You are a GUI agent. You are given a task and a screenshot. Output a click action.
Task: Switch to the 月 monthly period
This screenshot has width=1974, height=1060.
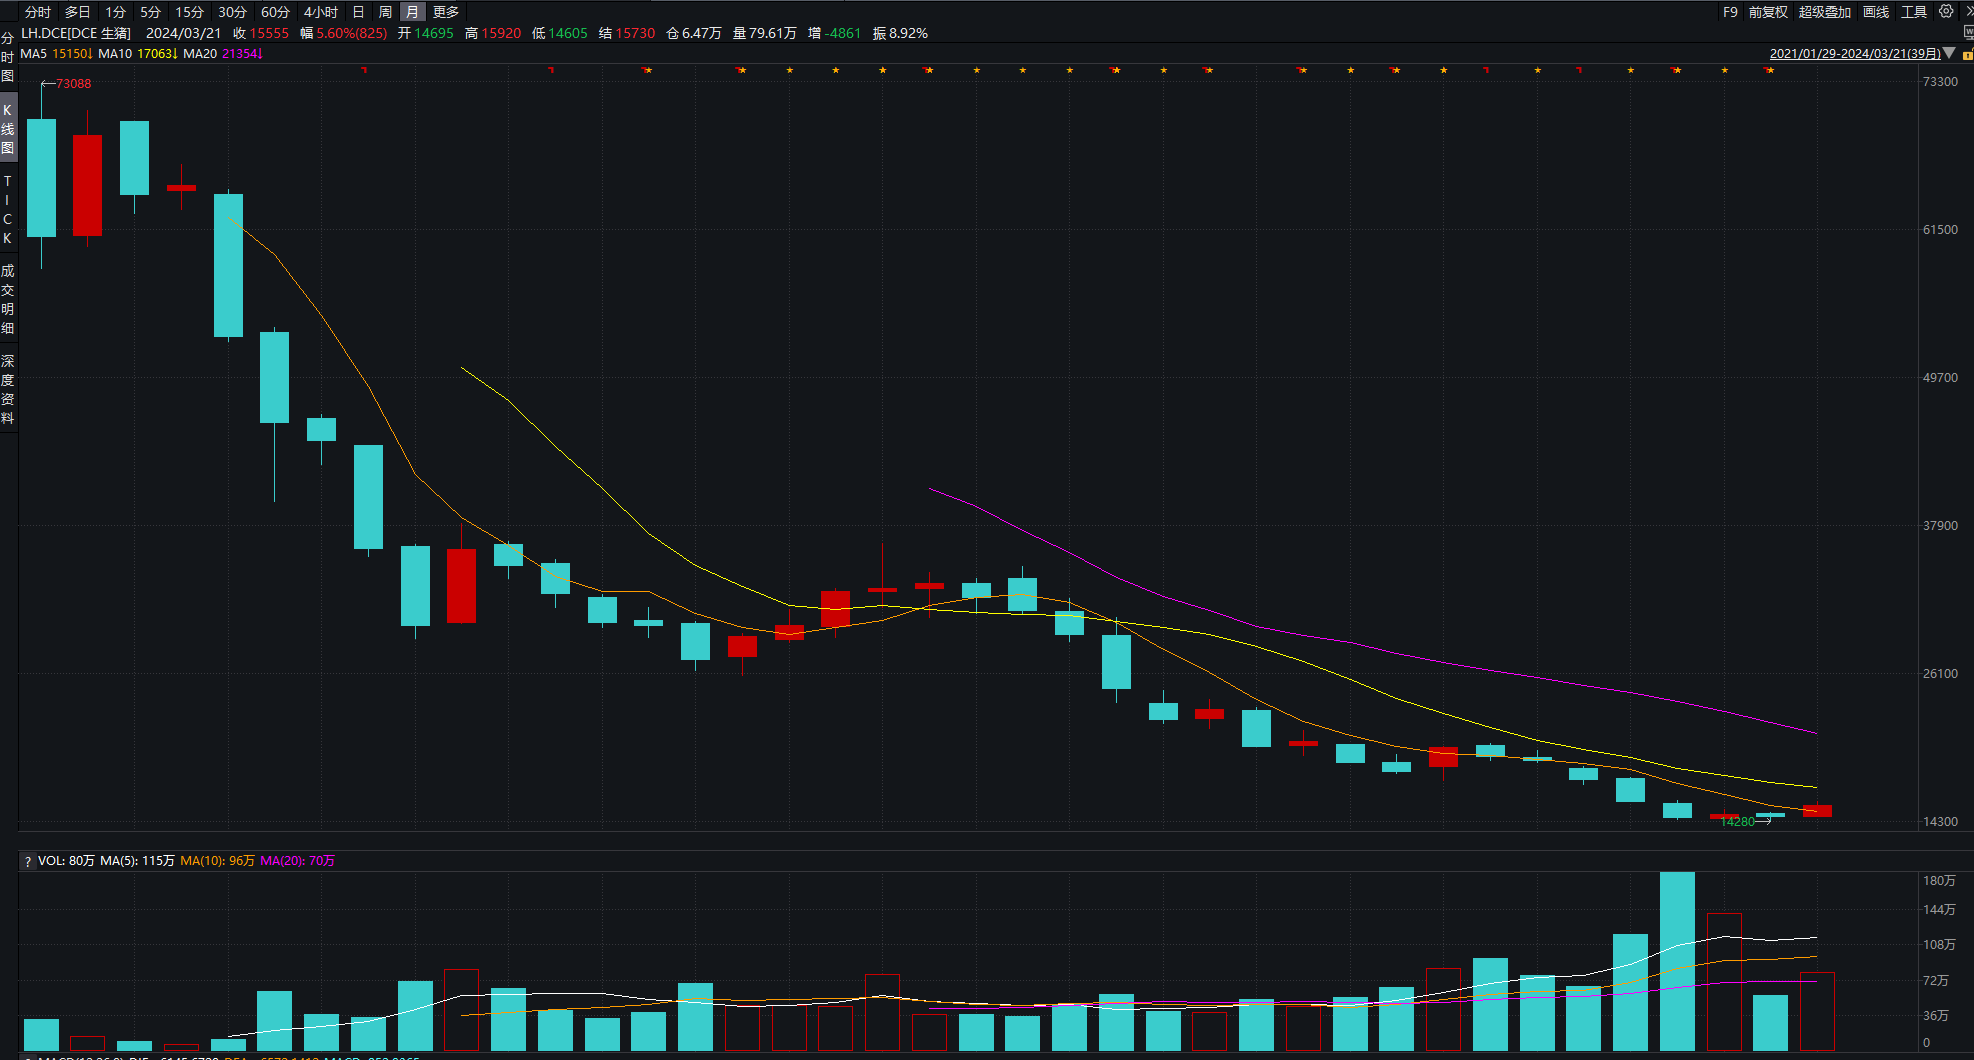(x=412, y=12)
